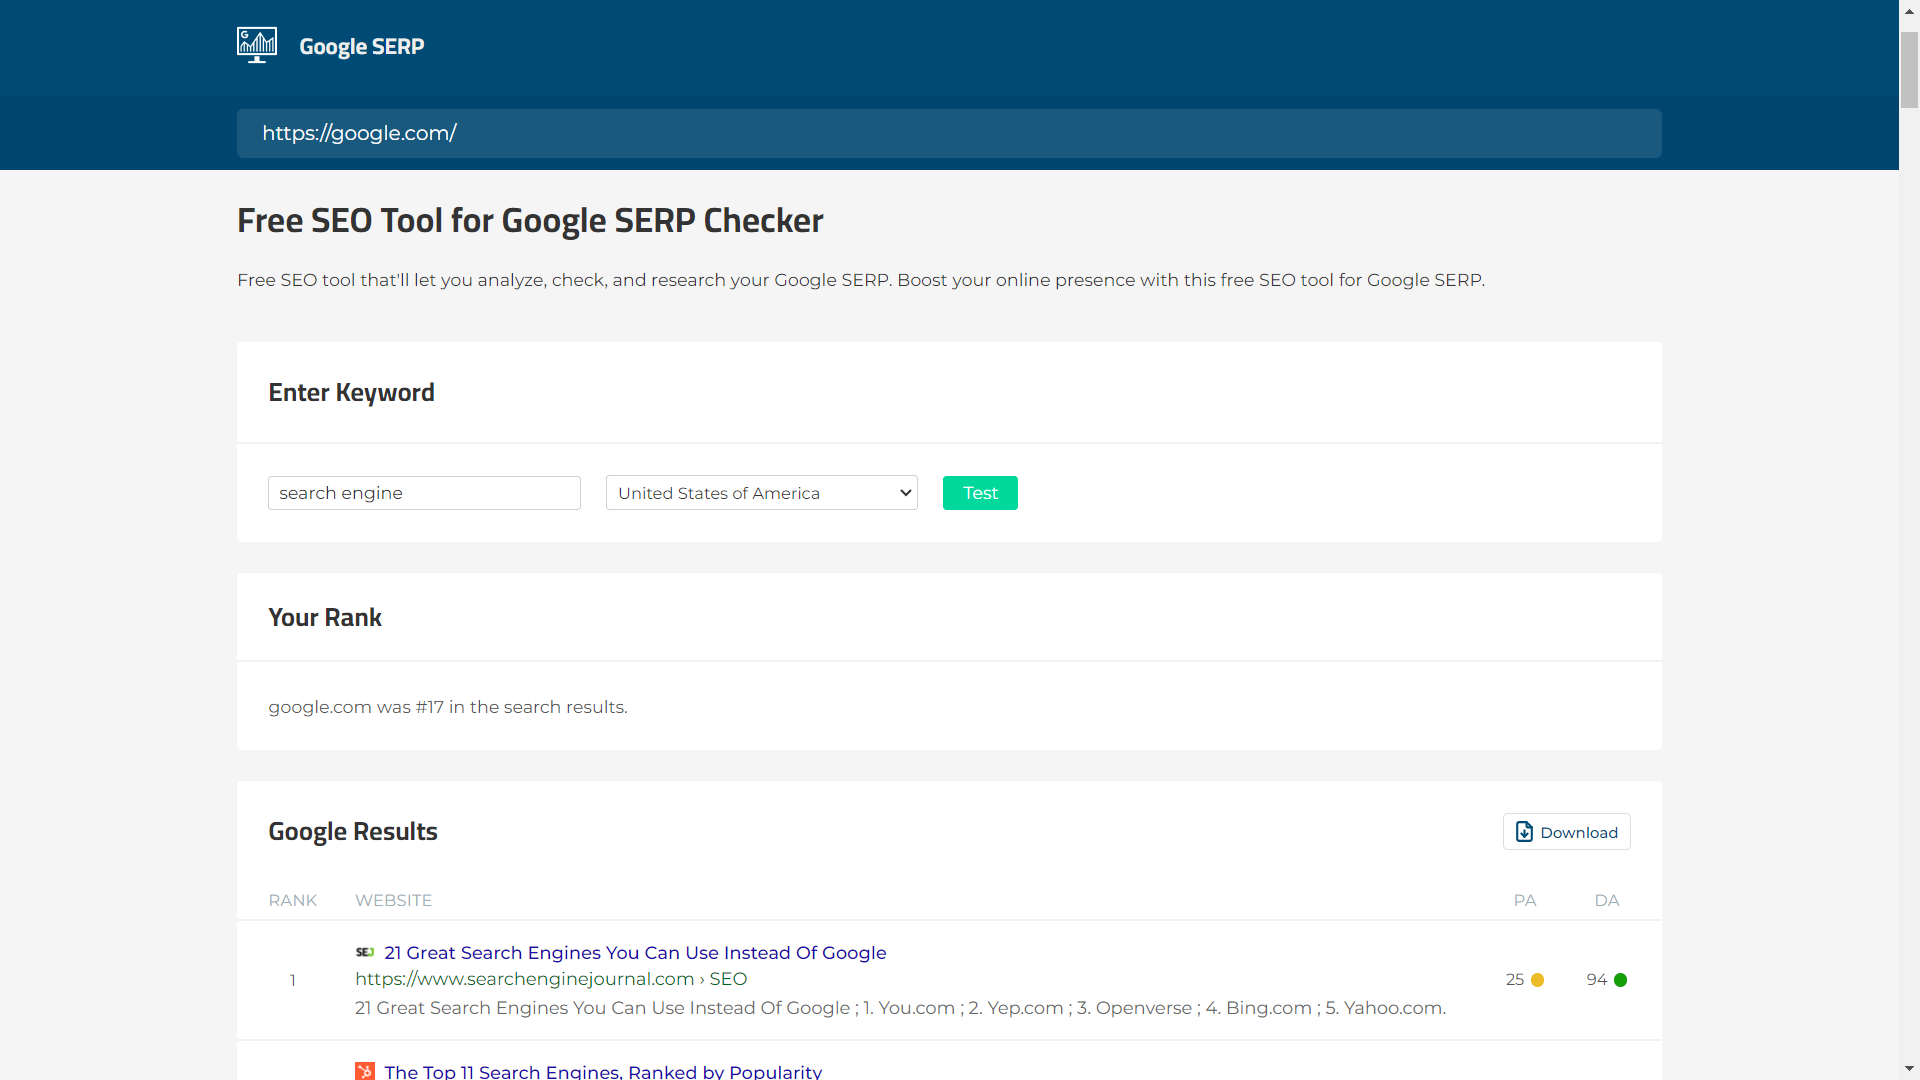1920x1080 pixels.
Task: Click the 'Your Rank' section heading
Action: pos(325,618)
